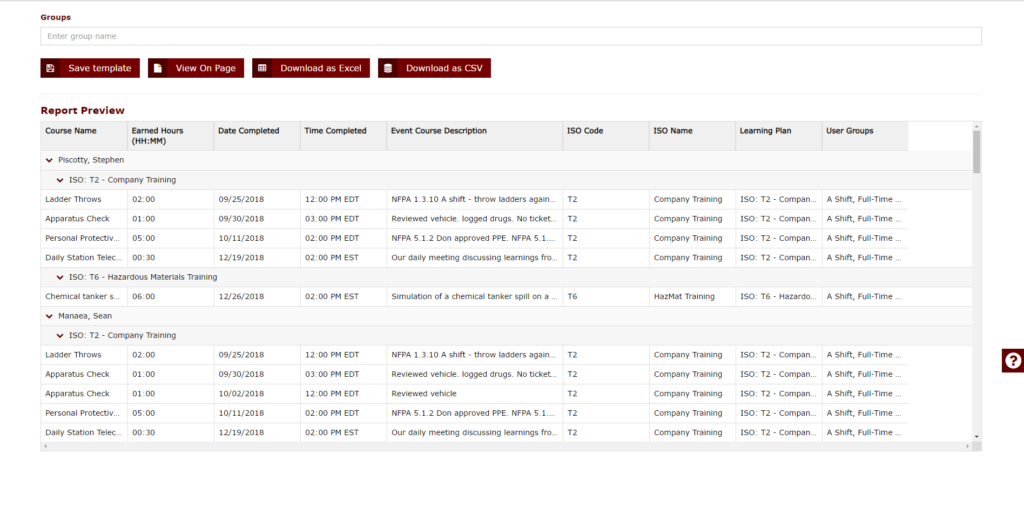The width and height of the screenshot is (1024, 508).
Task: Sort by Date Completed column header
Action: pos(248,131)
